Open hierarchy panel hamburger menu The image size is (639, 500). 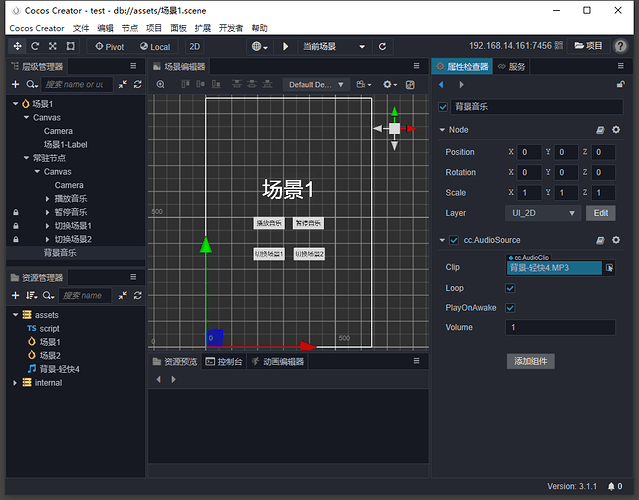[133, 66]
